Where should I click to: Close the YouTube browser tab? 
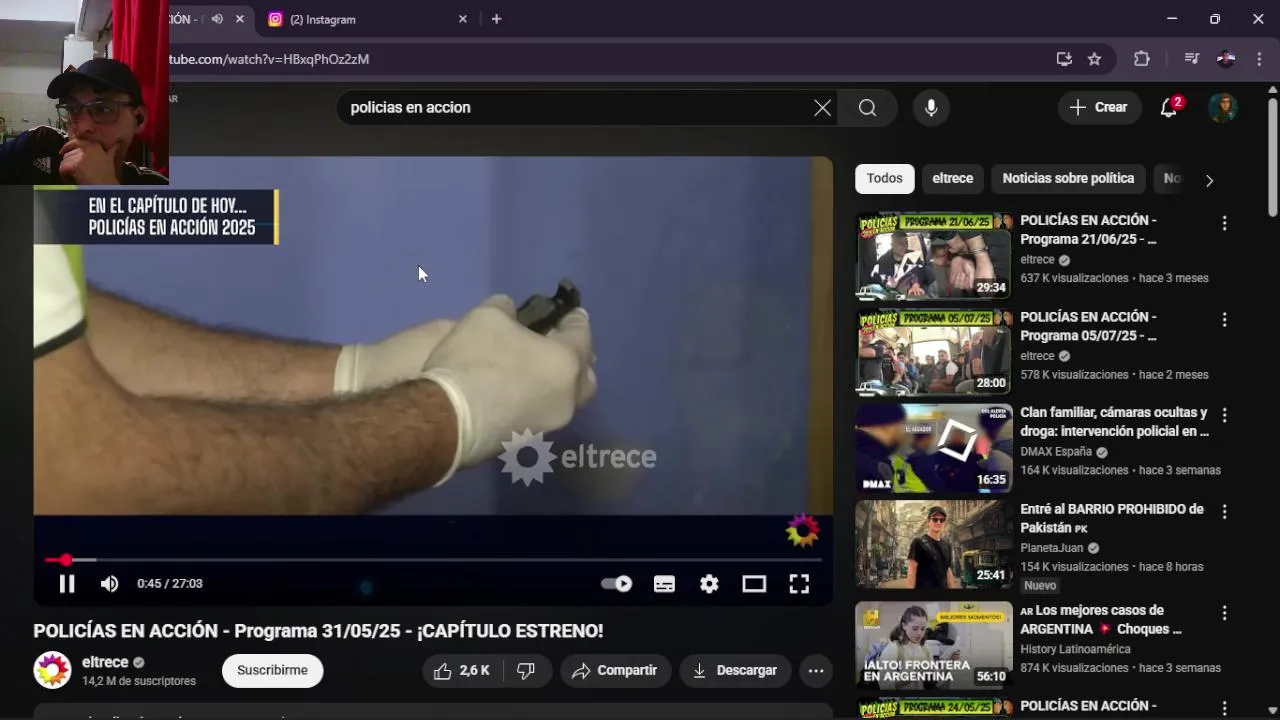(x=240, y=19)
